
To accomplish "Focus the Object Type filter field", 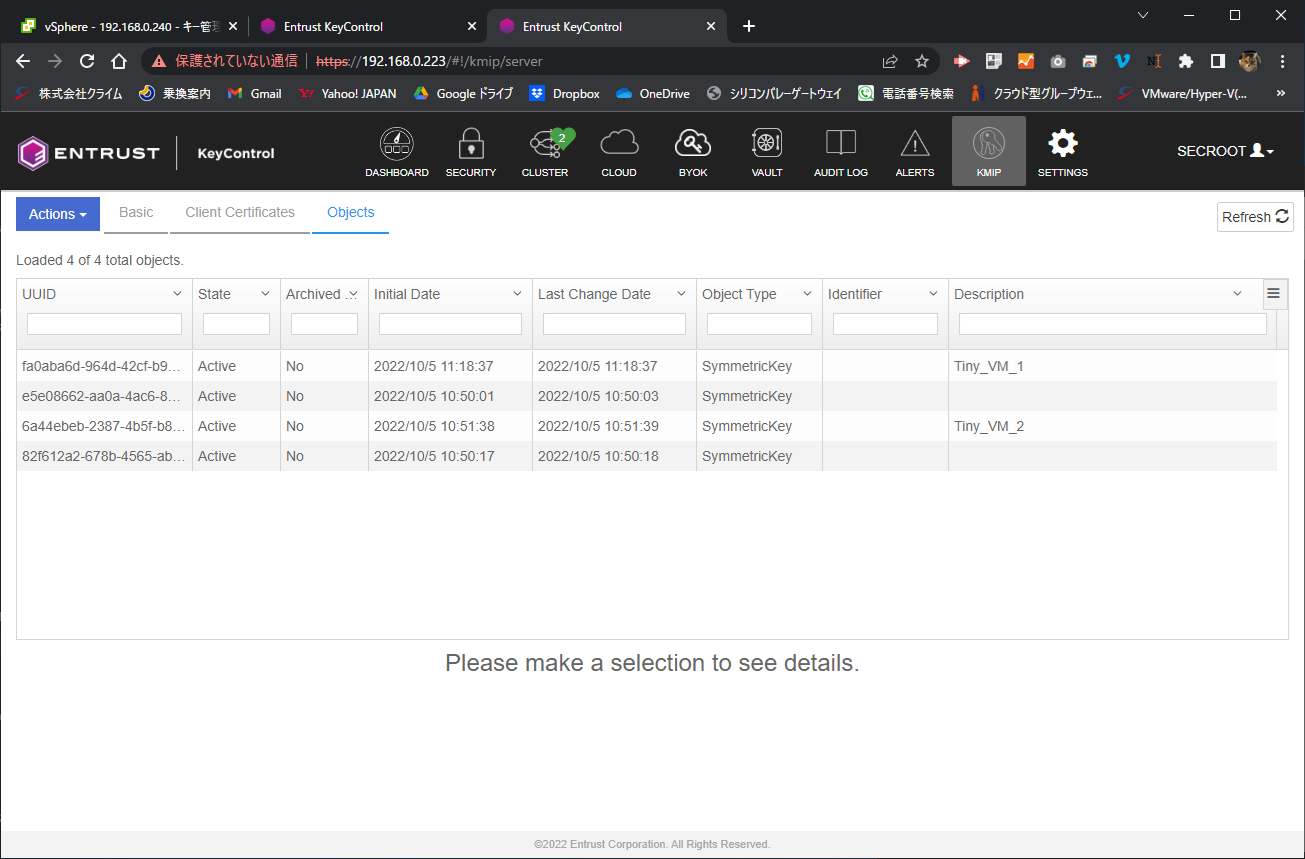I will coord(759,324).
